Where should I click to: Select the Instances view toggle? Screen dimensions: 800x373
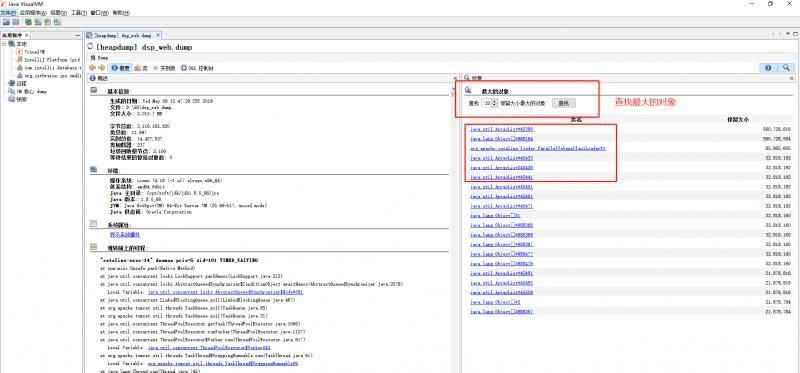164,68
